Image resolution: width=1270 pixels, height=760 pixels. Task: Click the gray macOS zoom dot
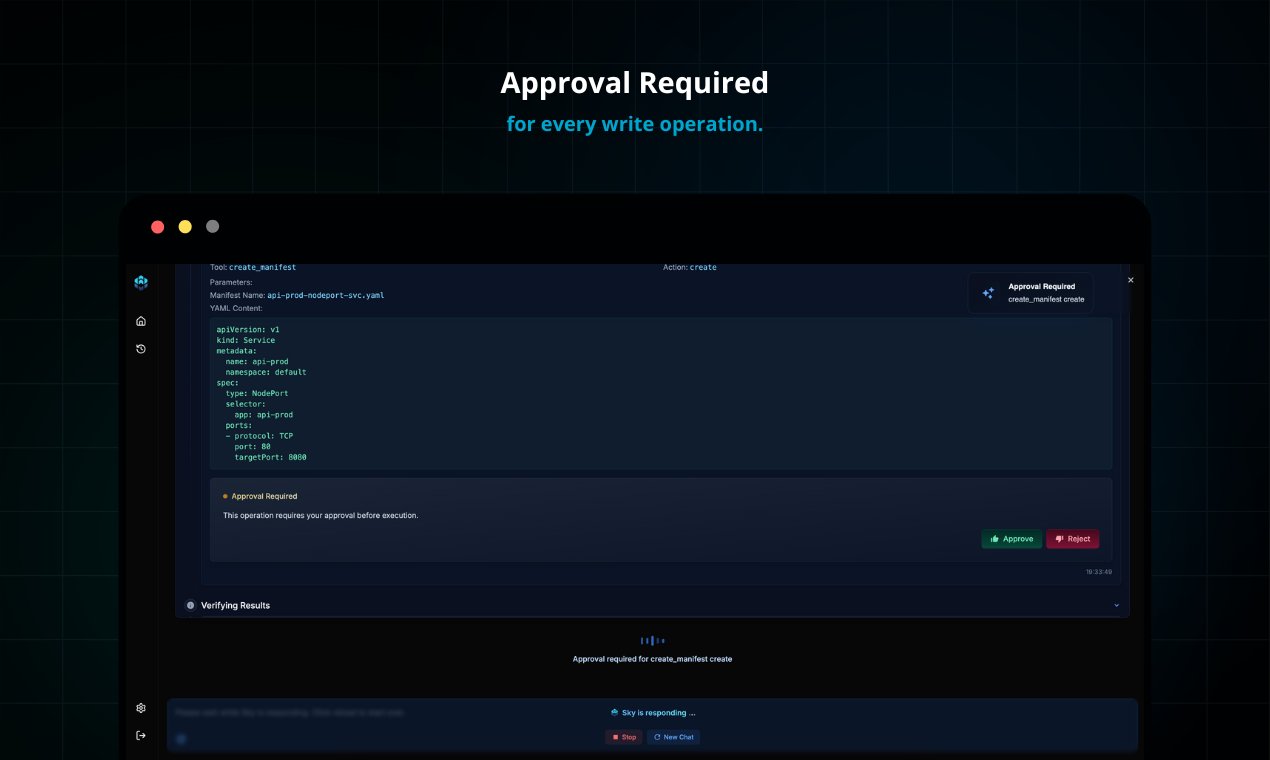click(x=212, y=227)
